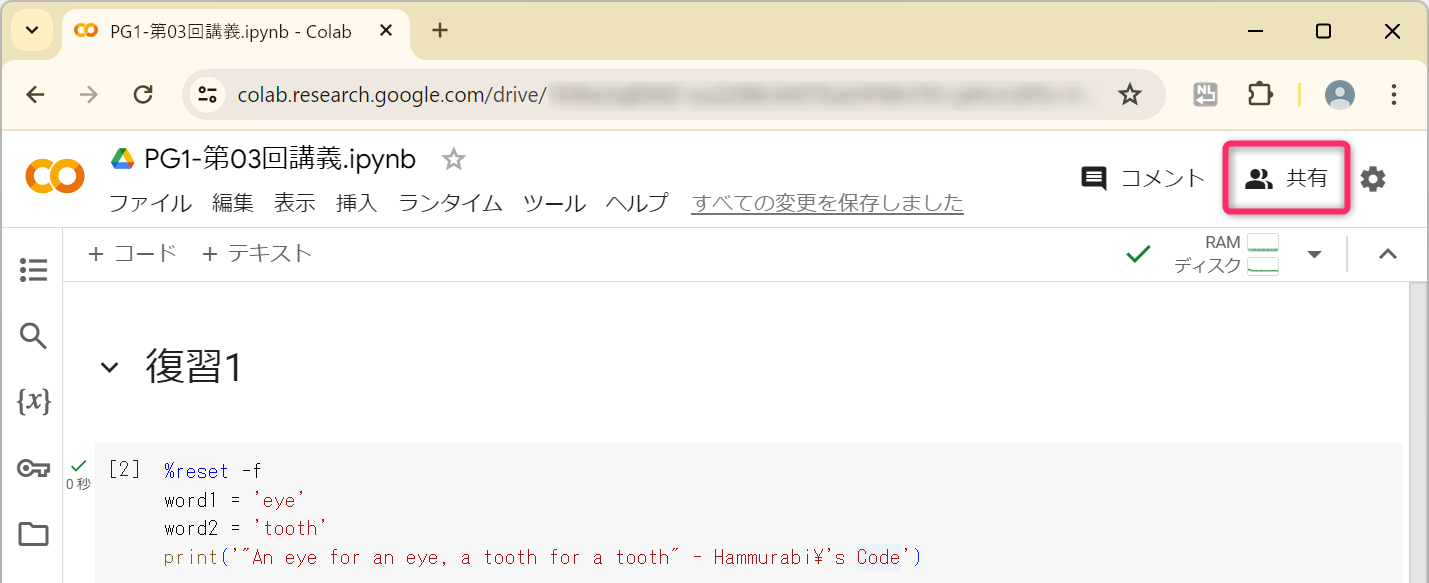
Task: Star the PG1-第03回講義.ipynb notebook
Action: (x=454, y=159)
